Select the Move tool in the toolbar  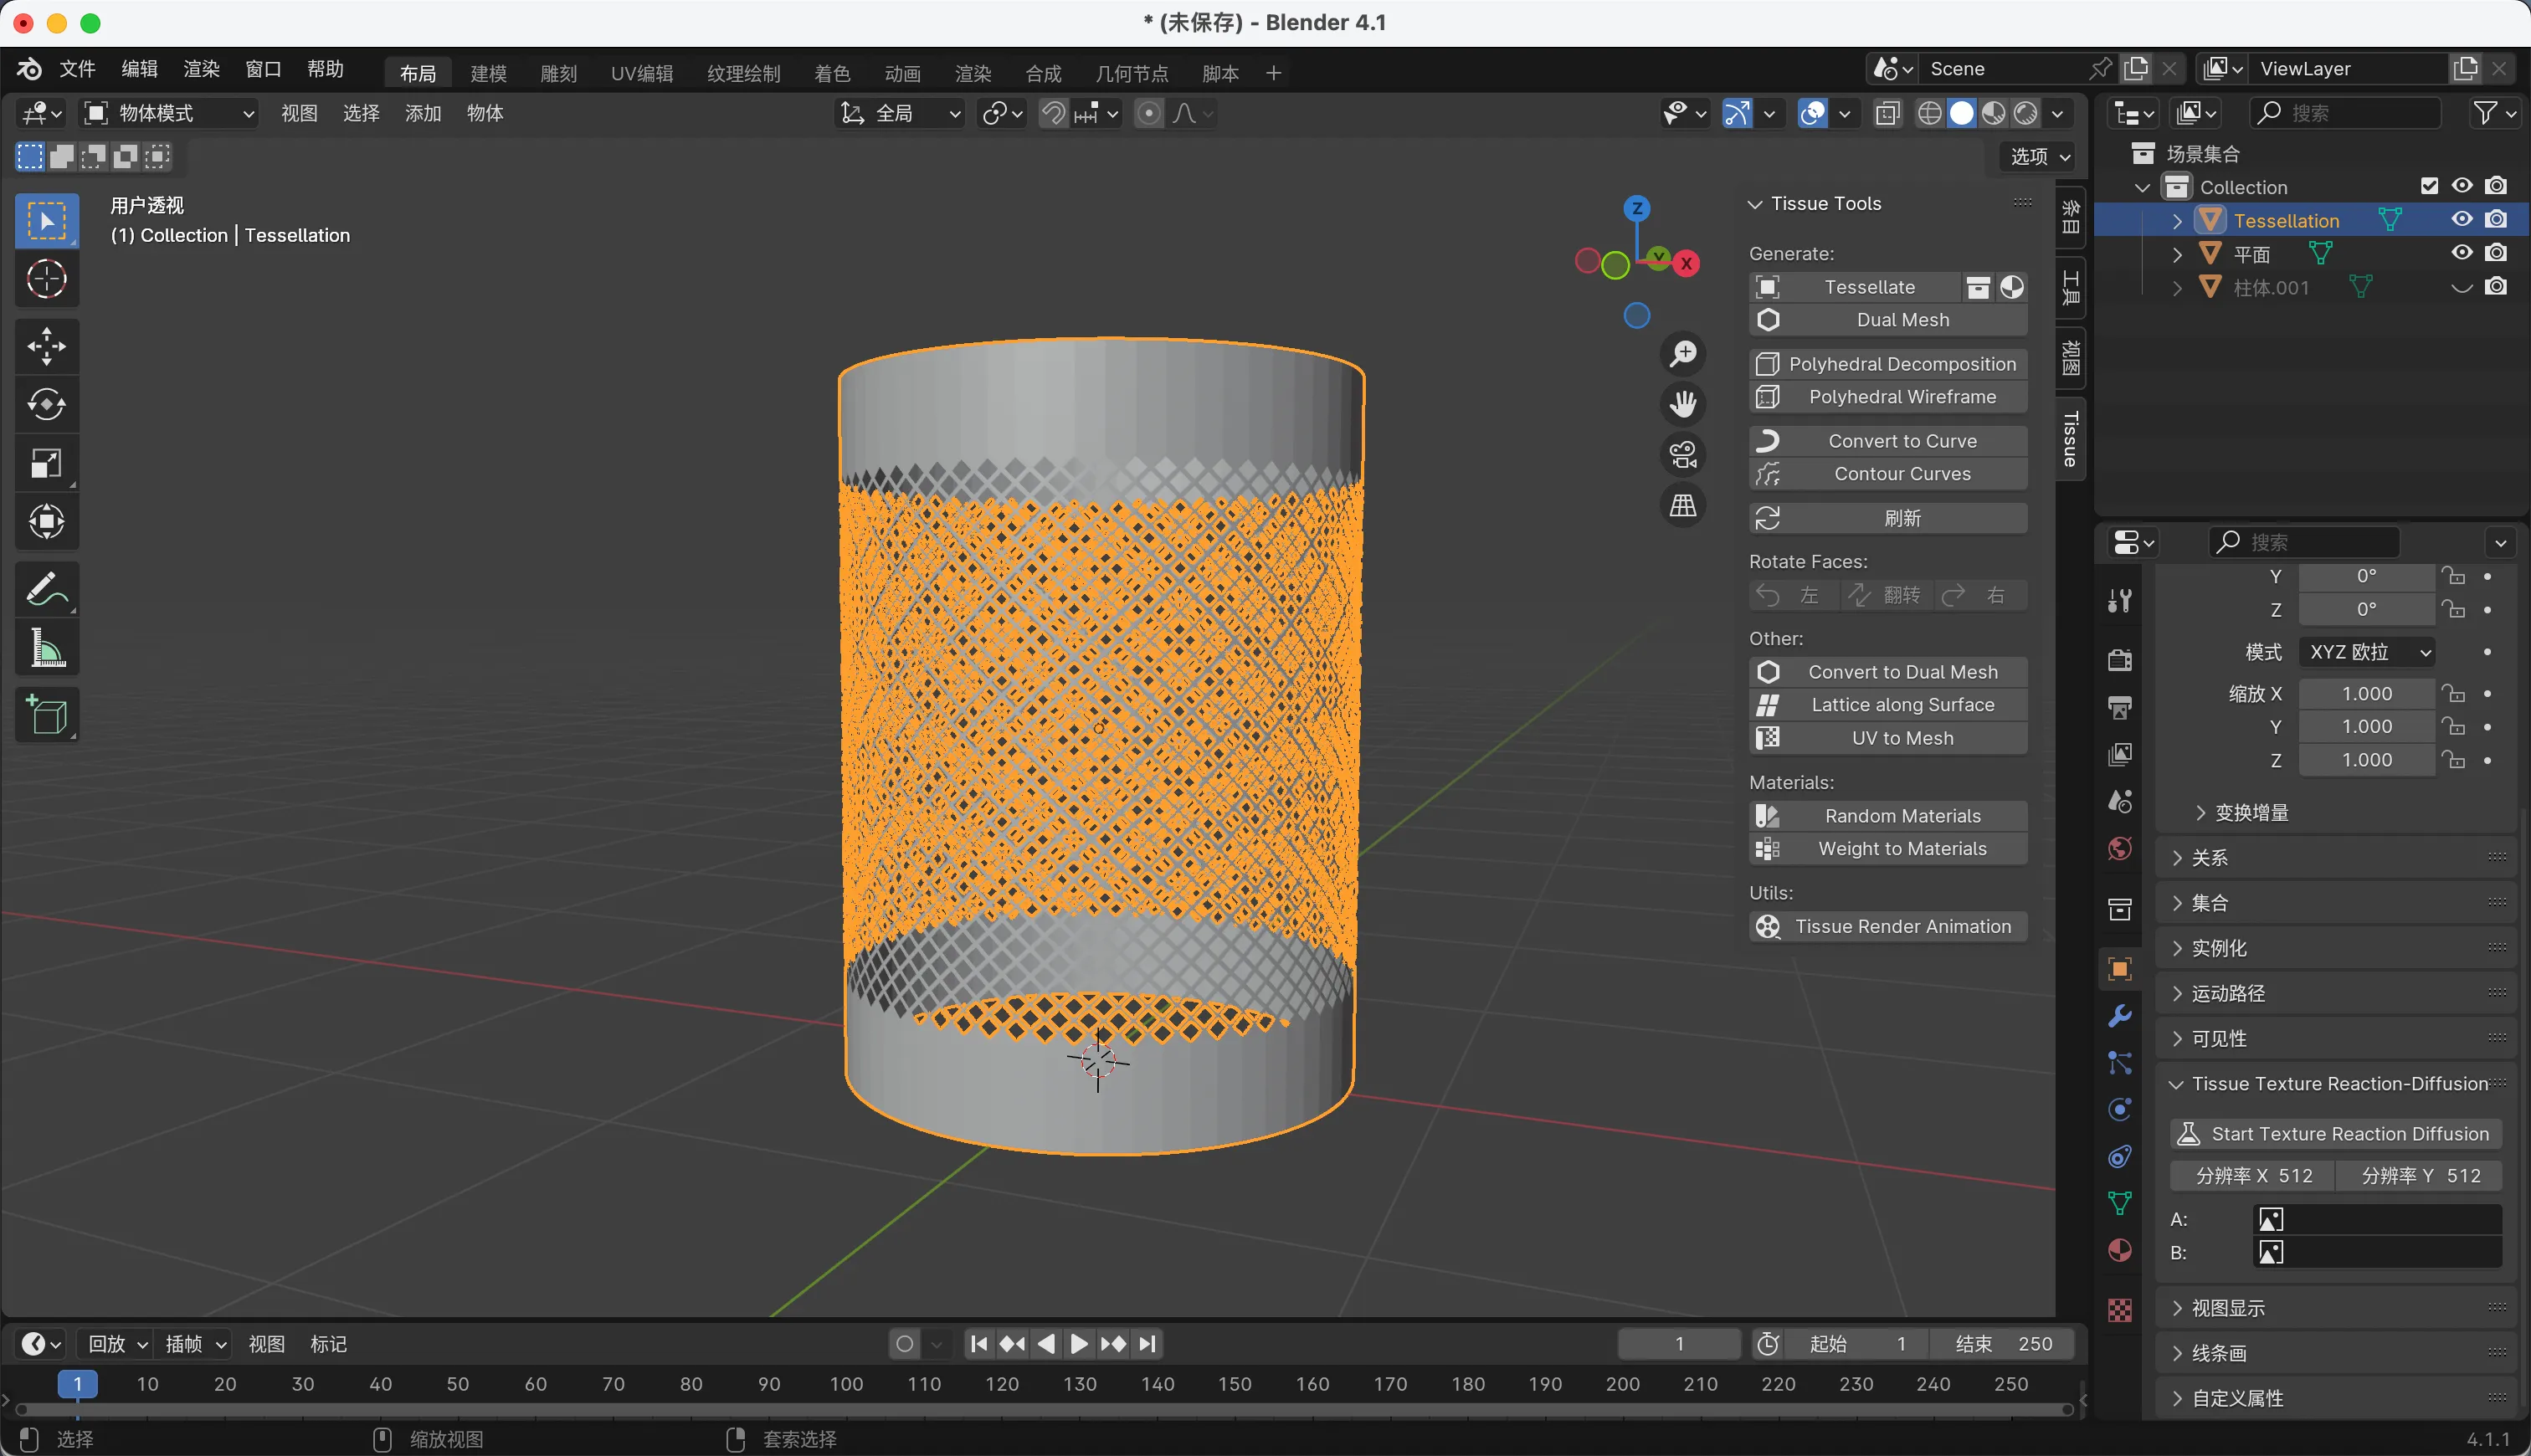point(46,346)
